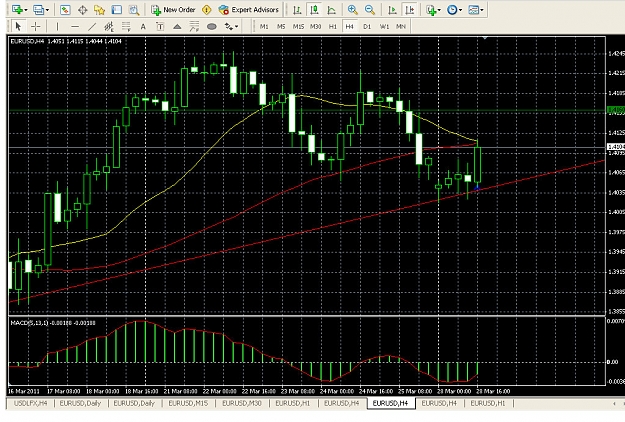Open the Navigator folder-star icon
625x422 pixels.
pyautogui.click(x=99, y=10)
